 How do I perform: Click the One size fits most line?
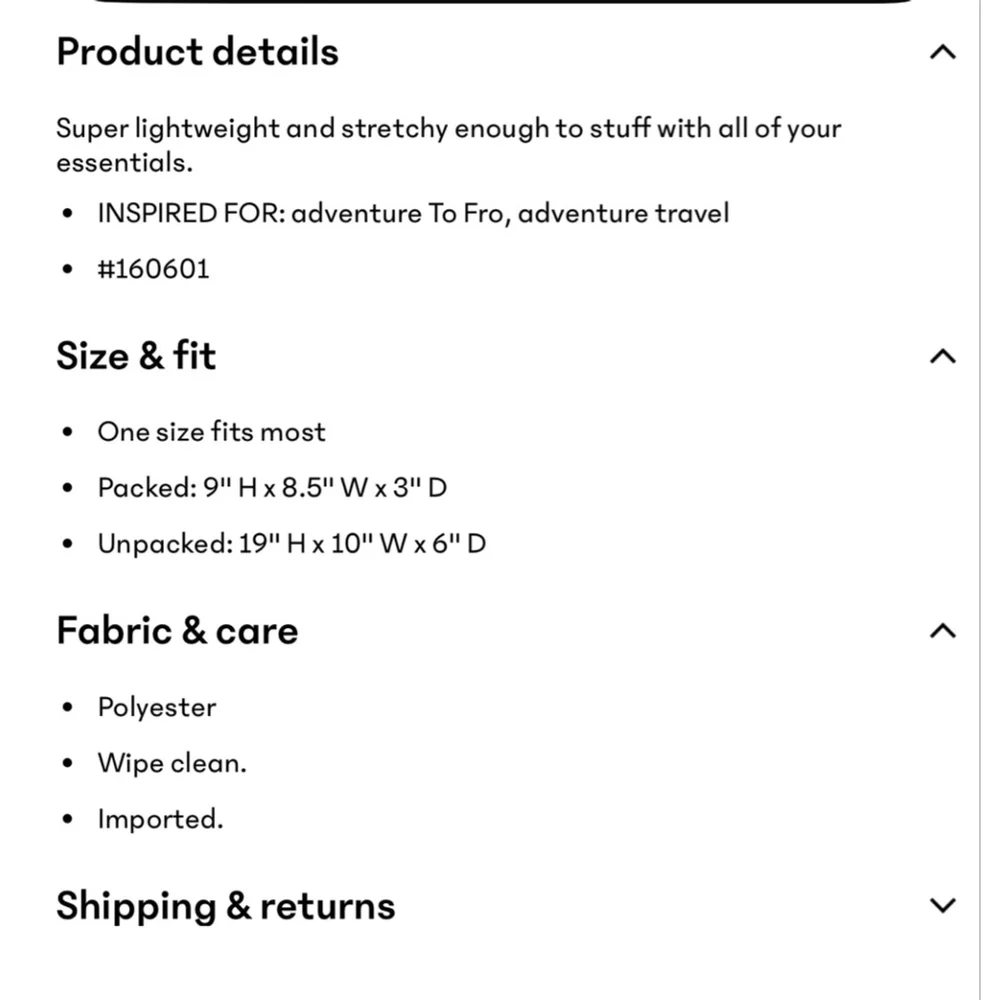212,432
